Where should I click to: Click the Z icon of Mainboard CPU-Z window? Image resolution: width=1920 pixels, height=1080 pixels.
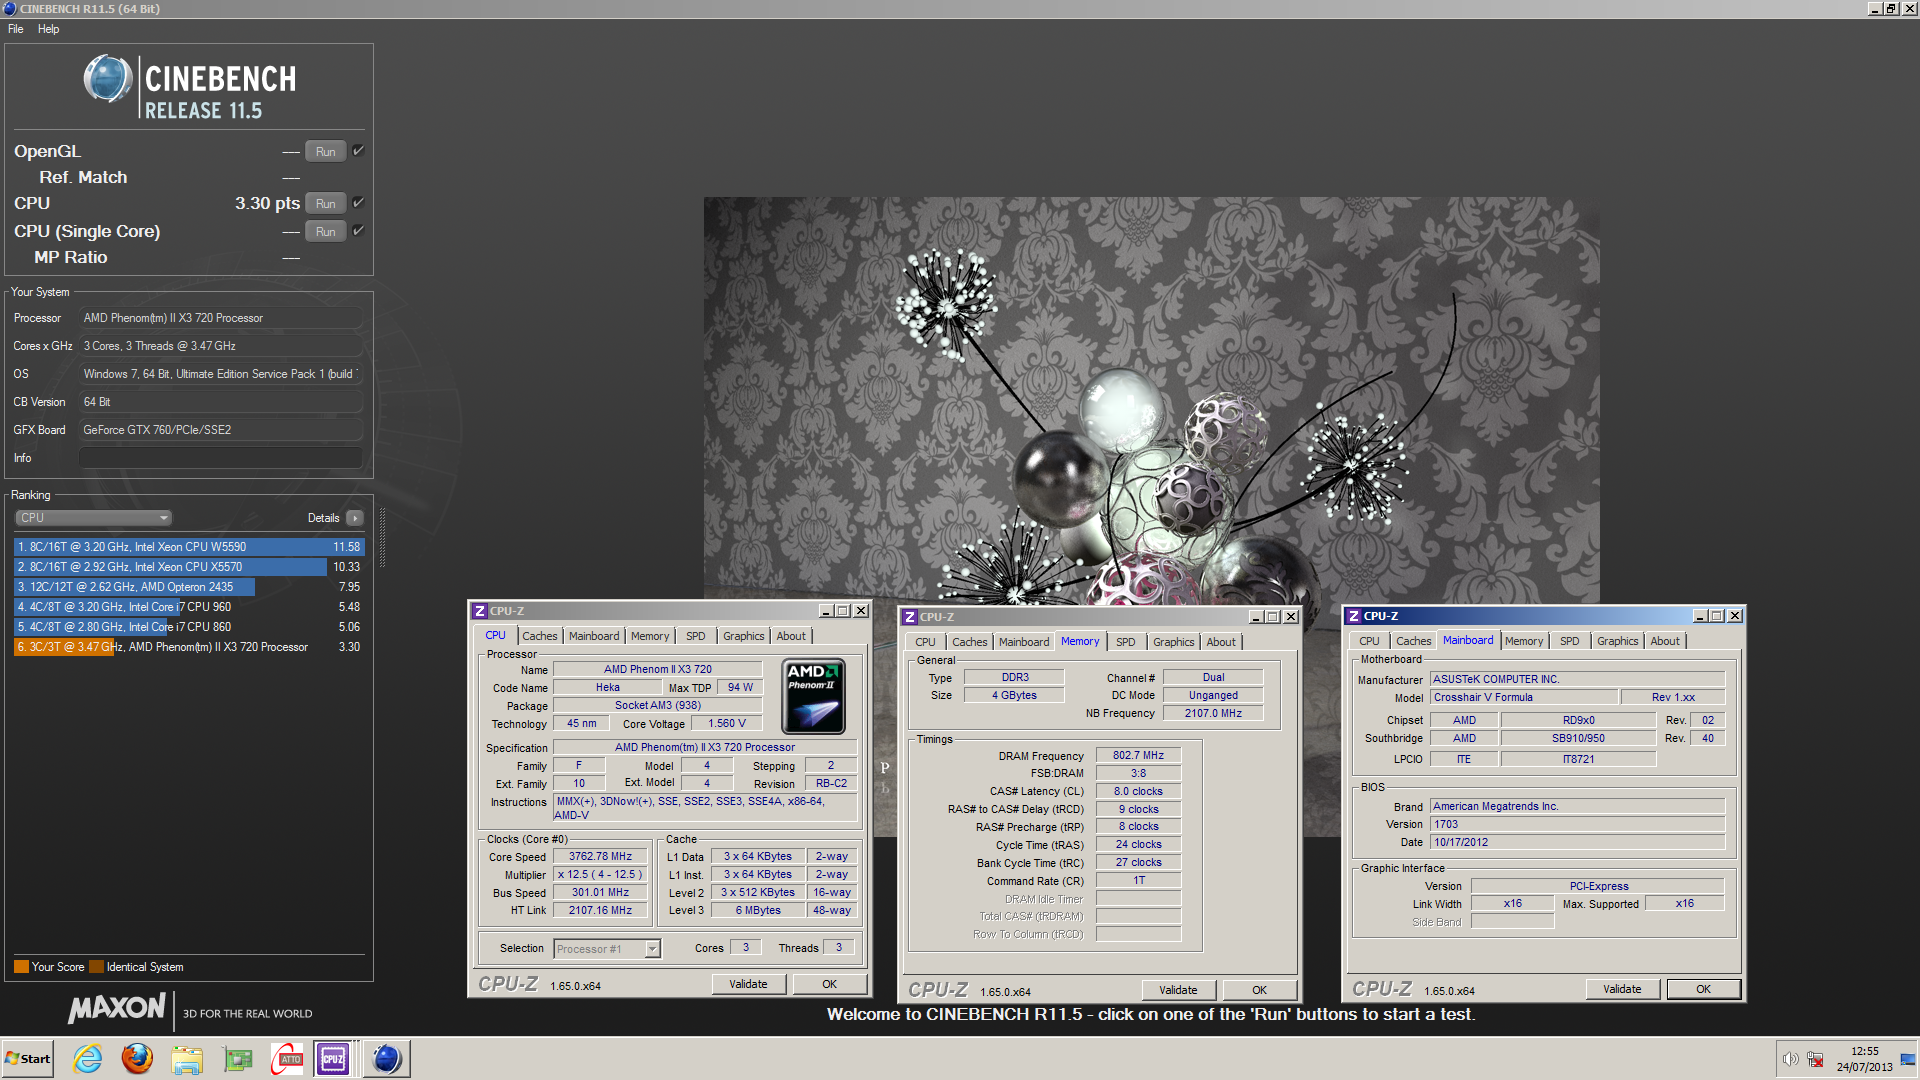(x=1354, y=616)
